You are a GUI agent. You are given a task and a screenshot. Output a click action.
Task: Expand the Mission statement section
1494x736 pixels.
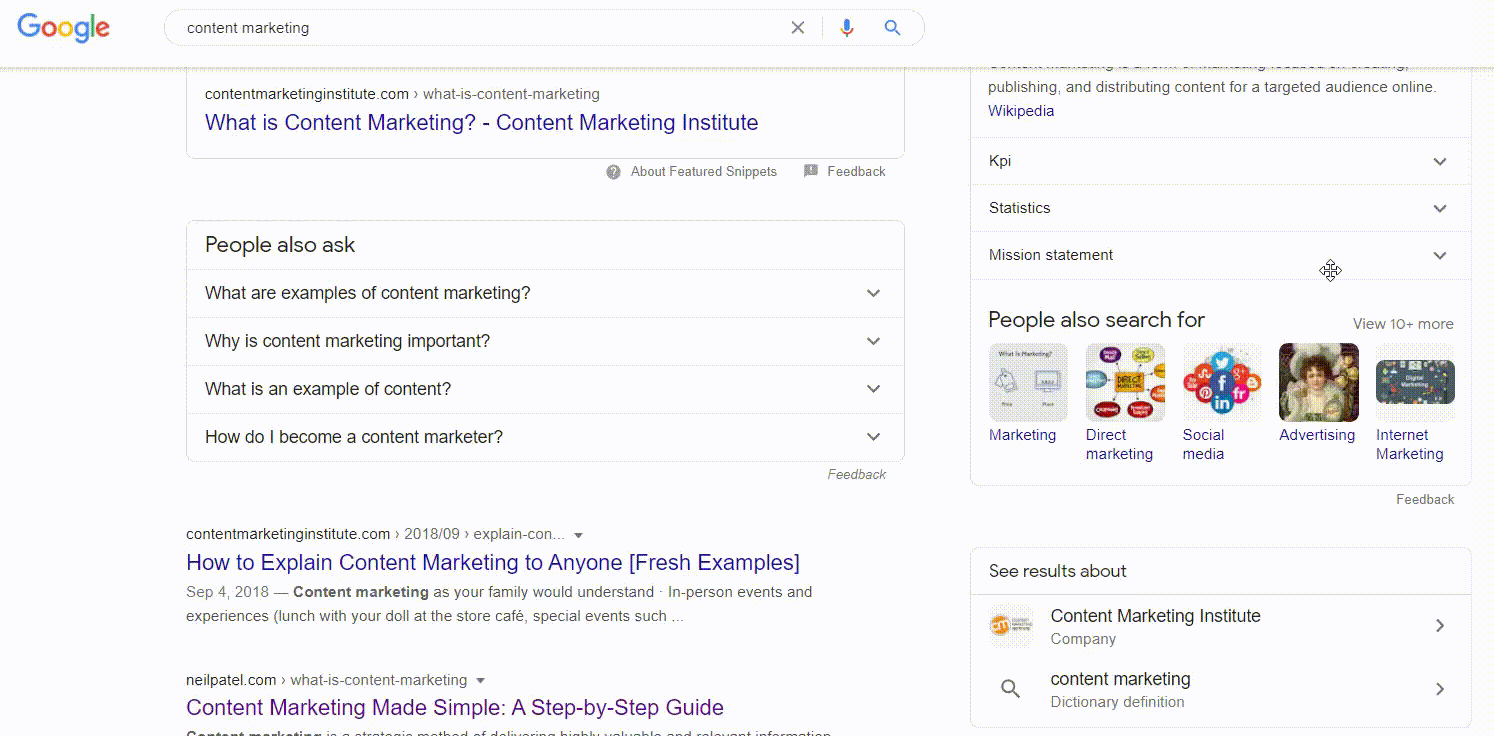1220,255
